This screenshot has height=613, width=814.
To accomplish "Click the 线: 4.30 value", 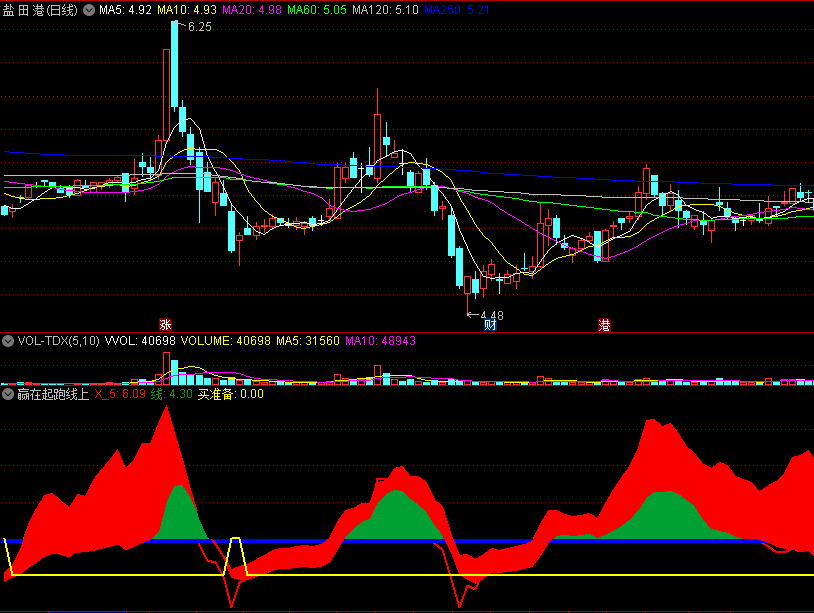I will pyautogui.click(x=172, y=394).
